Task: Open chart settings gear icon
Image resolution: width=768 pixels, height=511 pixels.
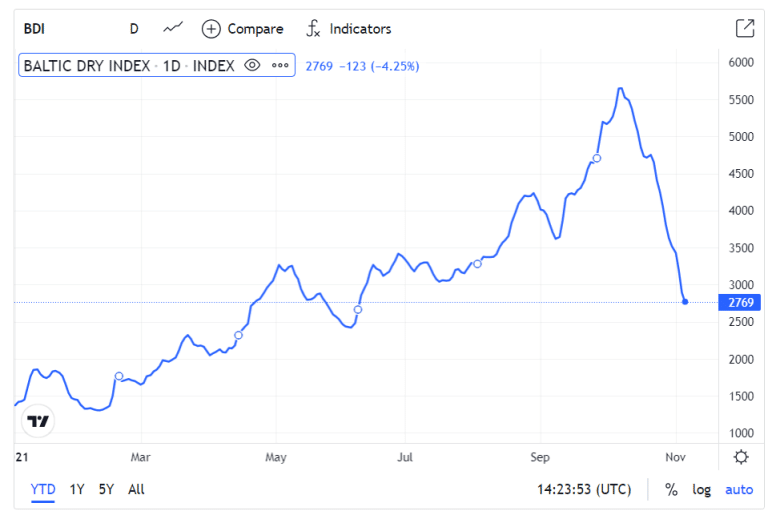Action: [x=740, y=457]
